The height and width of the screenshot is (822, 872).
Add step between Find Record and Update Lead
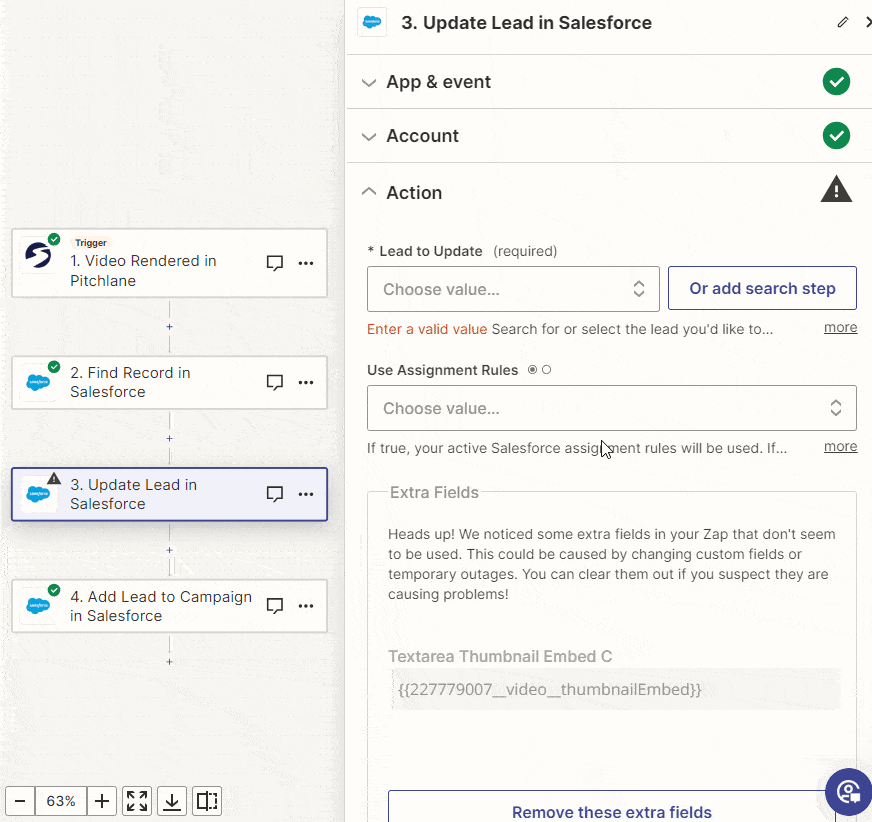(170, 439)
